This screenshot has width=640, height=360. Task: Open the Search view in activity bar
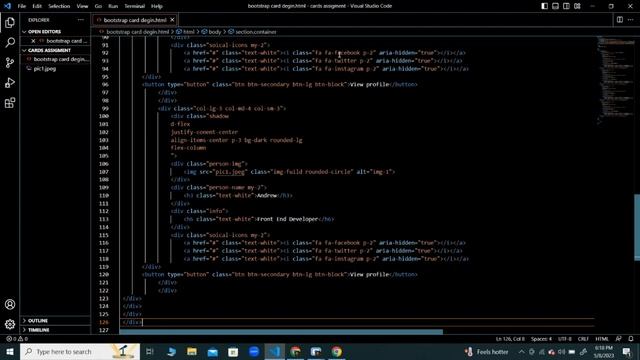click(10, 42)
